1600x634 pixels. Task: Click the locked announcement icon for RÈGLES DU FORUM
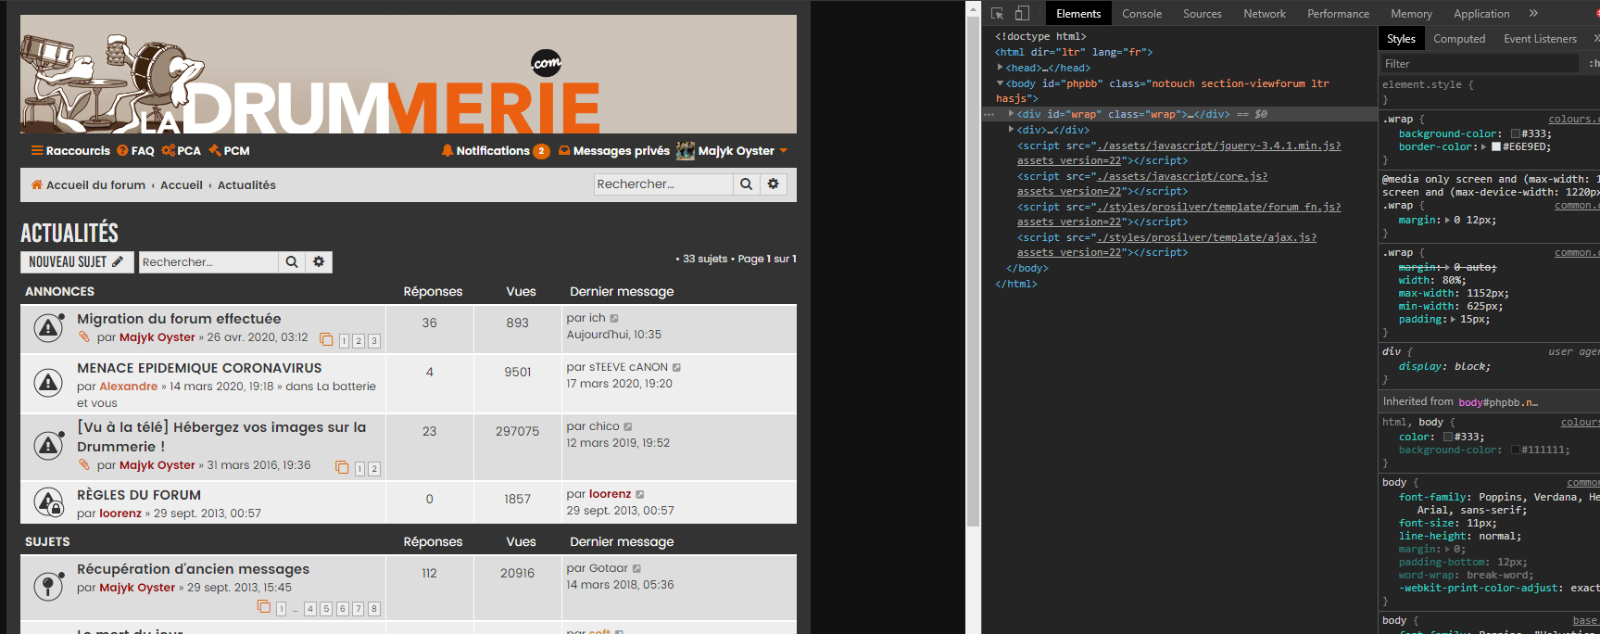click(48, 502)
